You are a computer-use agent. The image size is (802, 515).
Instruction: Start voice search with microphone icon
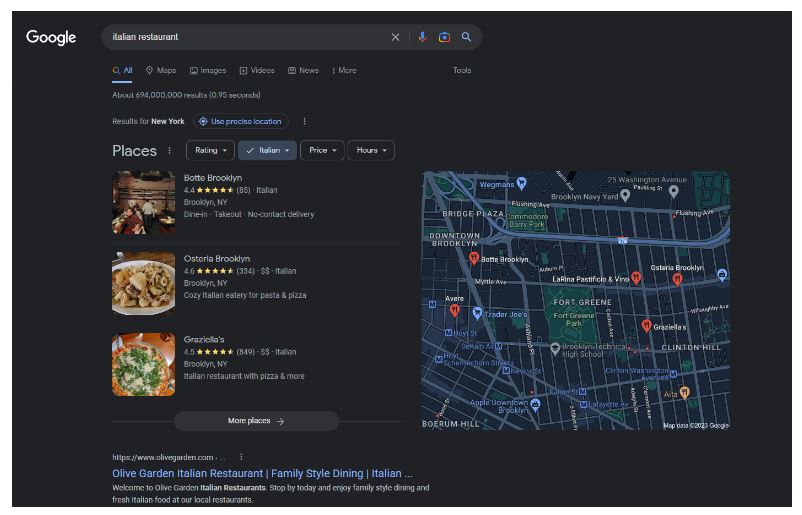(422, 37)
